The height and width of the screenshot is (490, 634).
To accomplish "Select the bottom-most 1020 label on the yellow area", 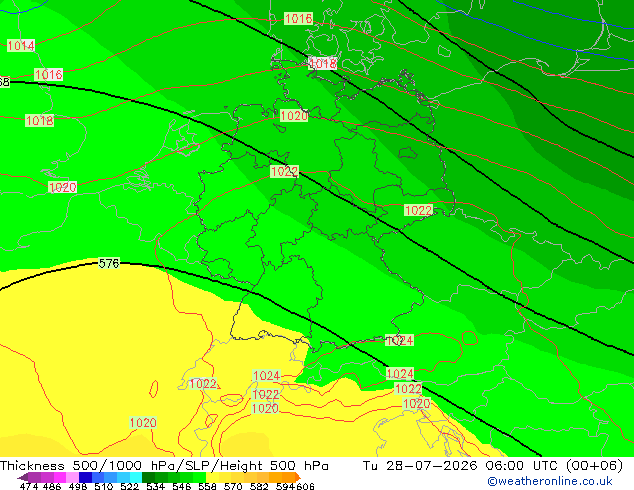I will point(143,423).
